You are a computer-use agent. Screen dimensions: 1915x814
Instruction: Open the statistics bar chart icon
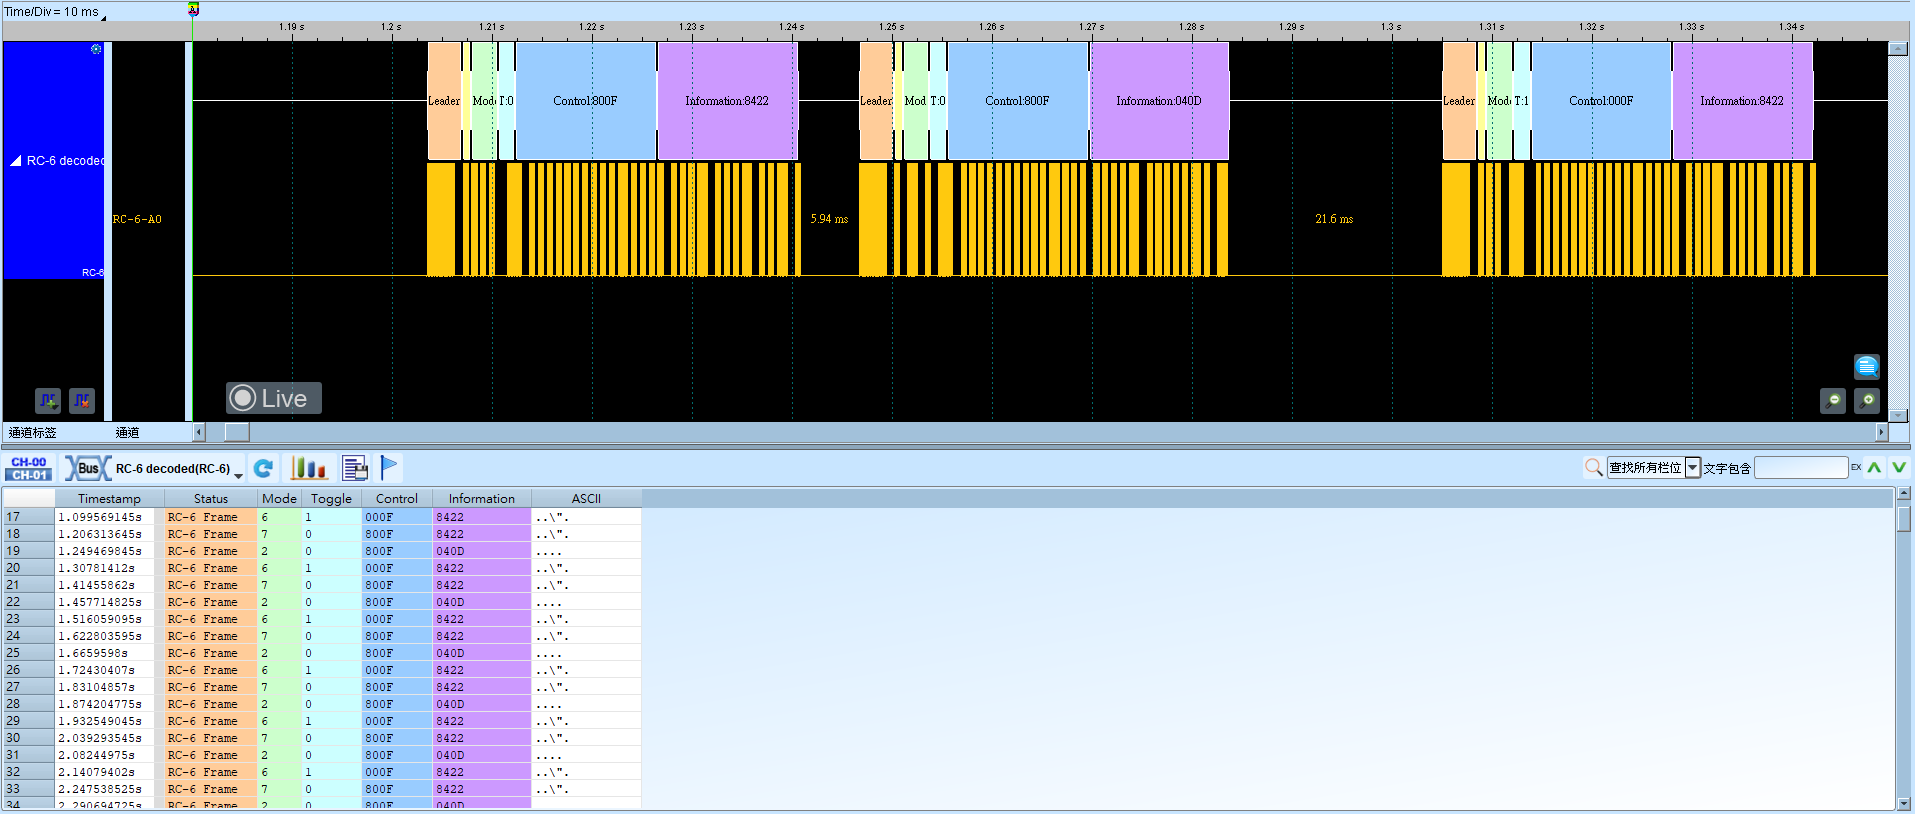[308, 468]
